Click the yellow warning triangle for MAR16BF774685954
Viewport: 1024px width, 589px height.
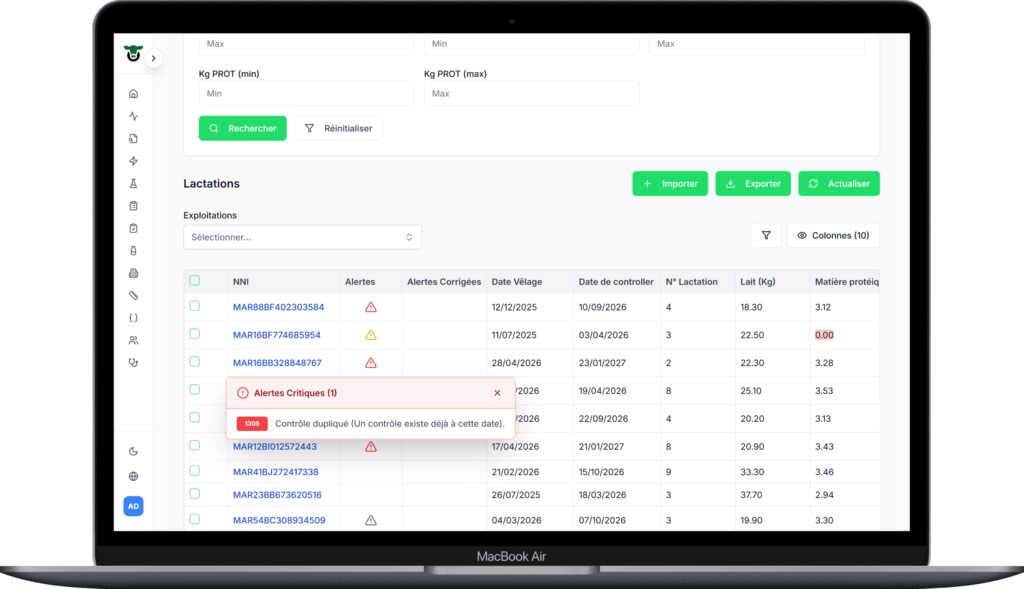(371, 335)
